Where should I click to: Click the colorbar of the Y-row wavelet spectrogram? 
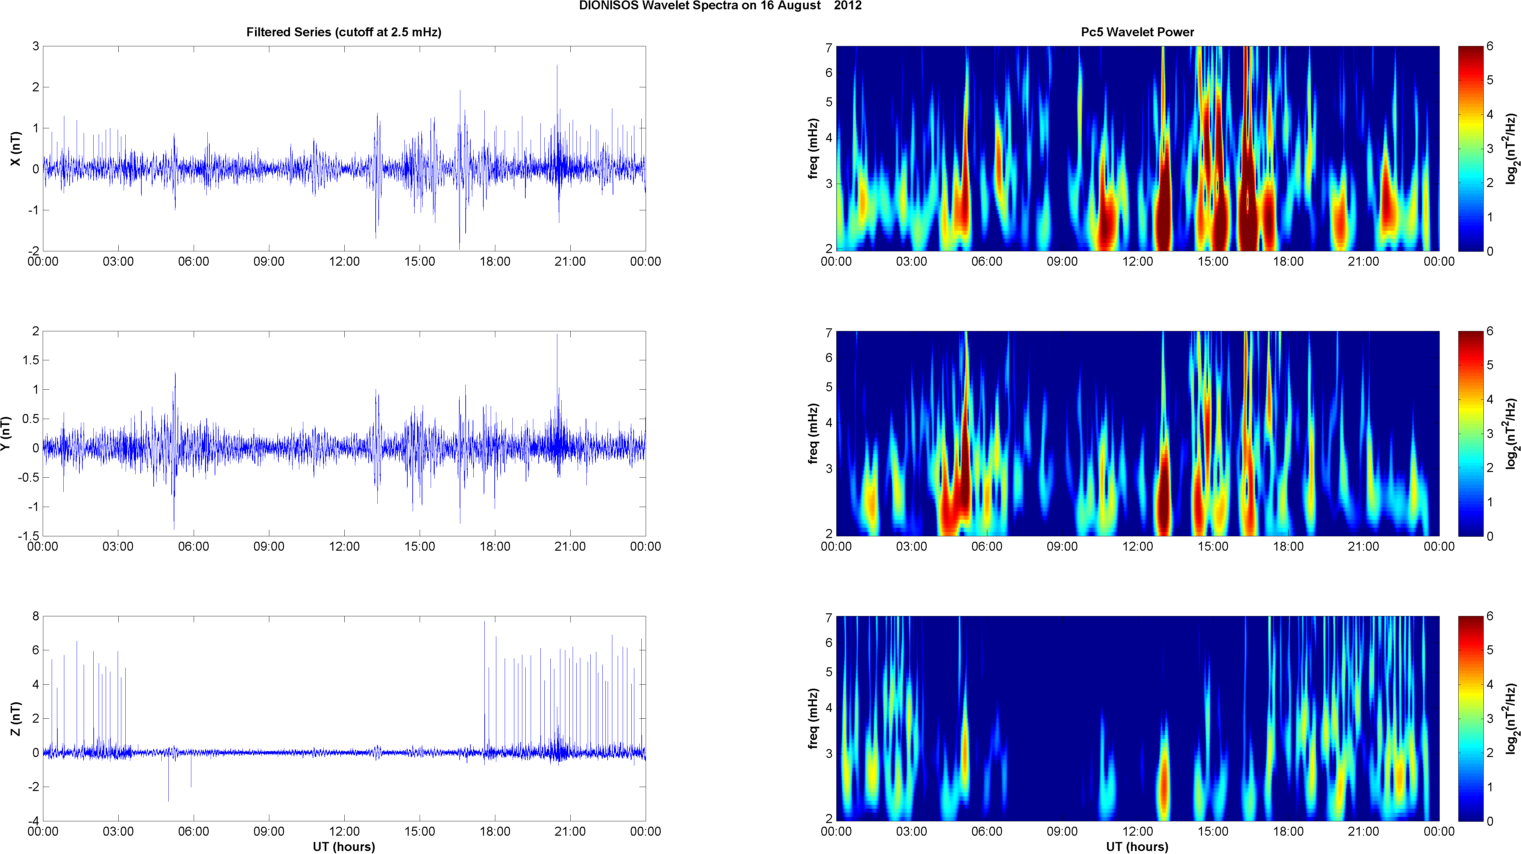click(x=1470, y=434)
